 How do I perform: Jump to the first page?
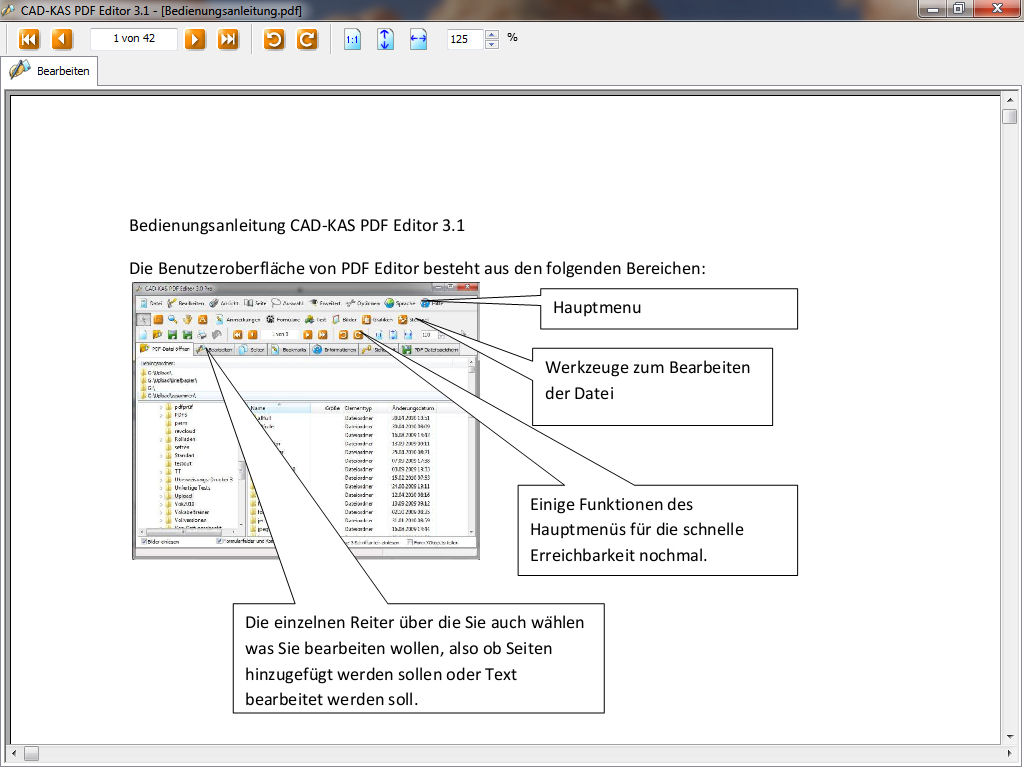click(29, 39)
